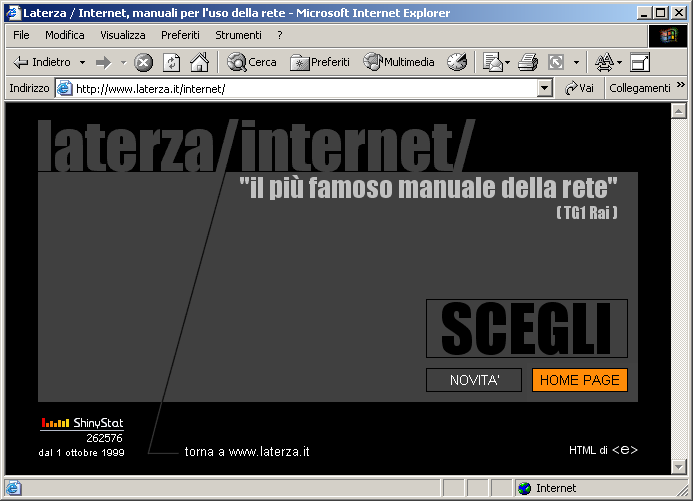Click the quote "il più famoso manuale della rete"
Viewport: 693px width, 501px height.
(428, 187)
